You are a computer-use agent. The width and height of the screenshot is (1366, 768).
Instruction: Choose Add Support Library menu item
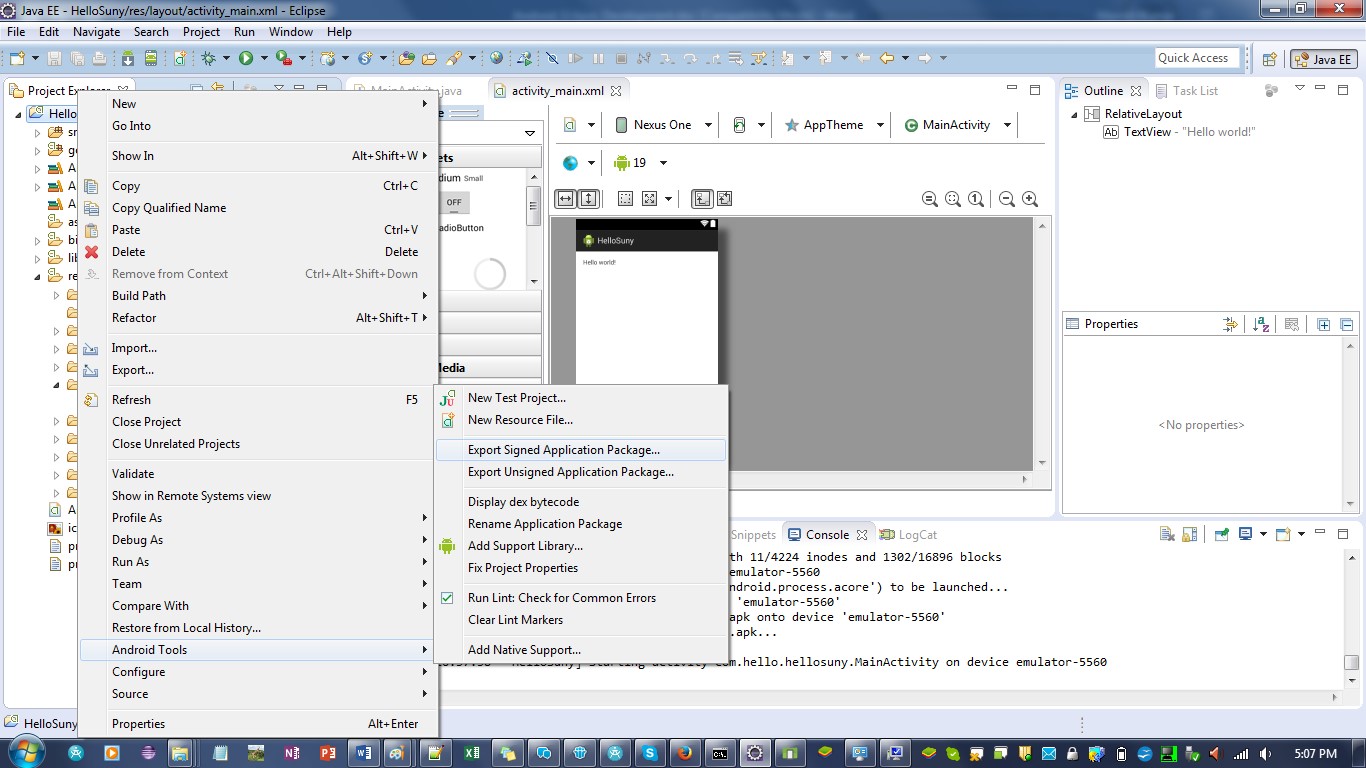(x=581, y=546)
